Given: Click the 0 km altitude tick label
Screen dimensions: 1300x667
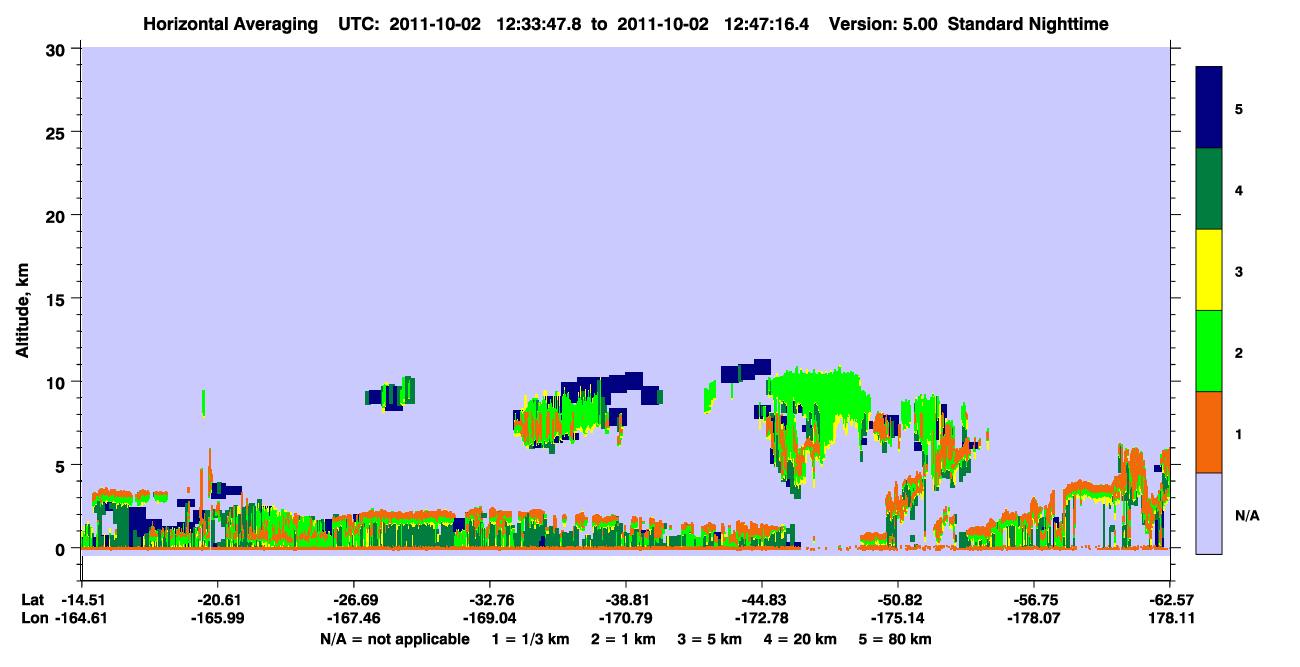Looking at the screenshot, I should 62,549.
